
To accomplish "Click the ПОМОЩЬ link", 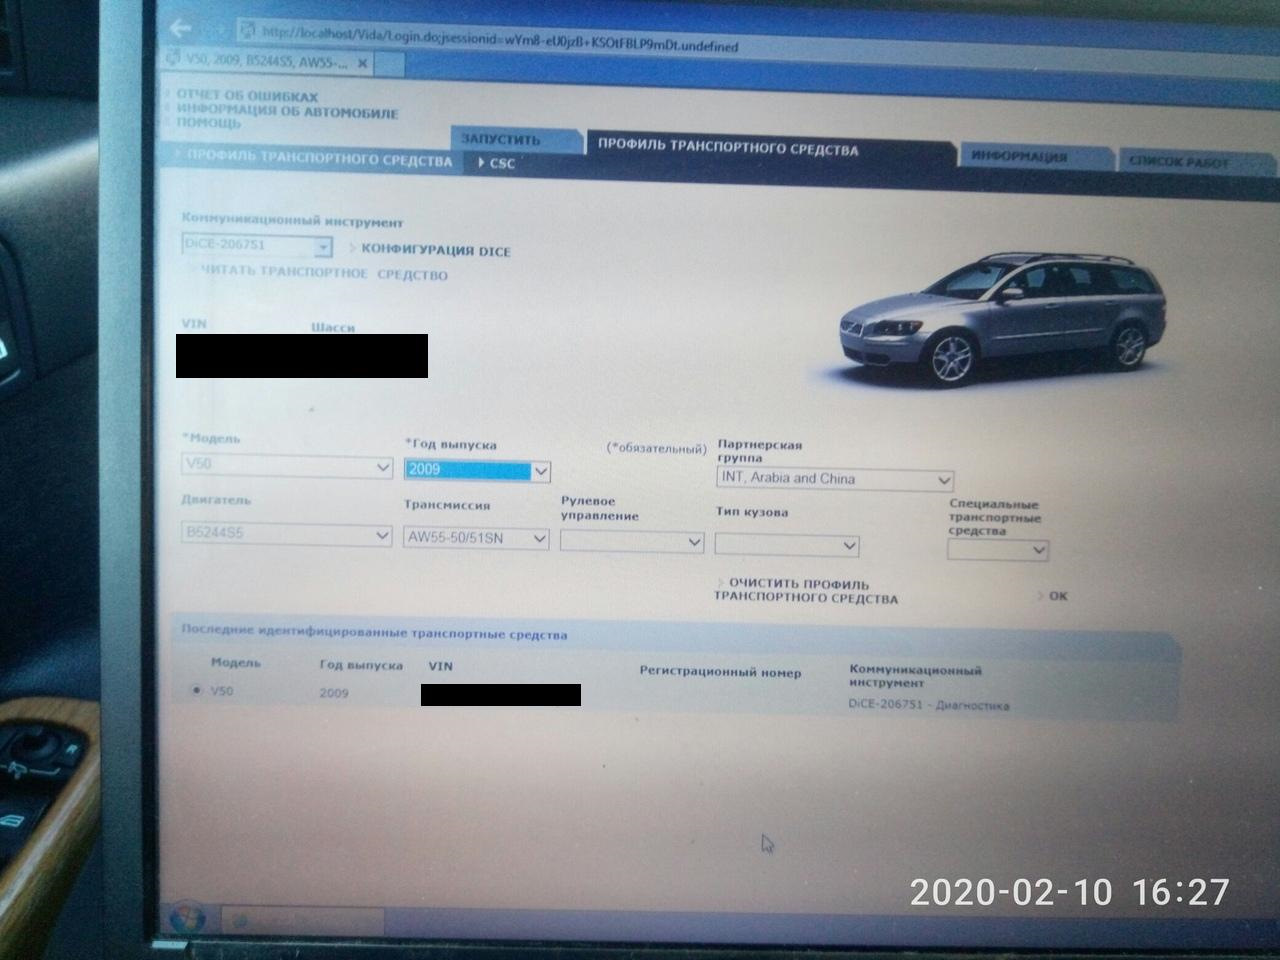I will tap(209, 124).
